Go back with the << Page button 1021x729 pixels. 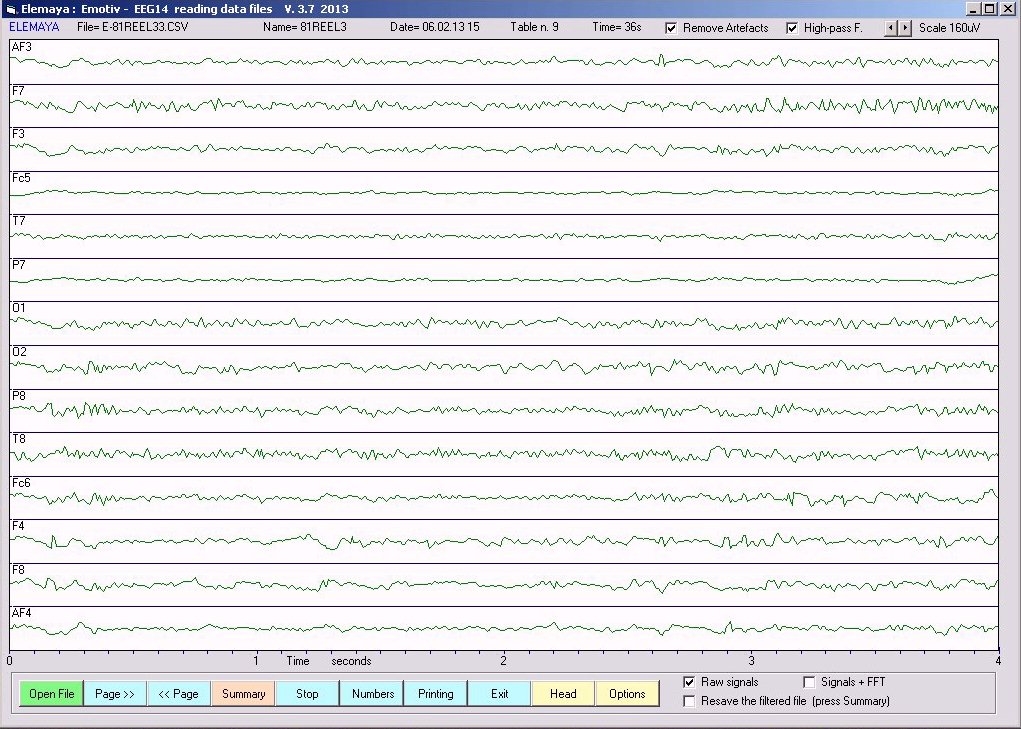point(179,694)
